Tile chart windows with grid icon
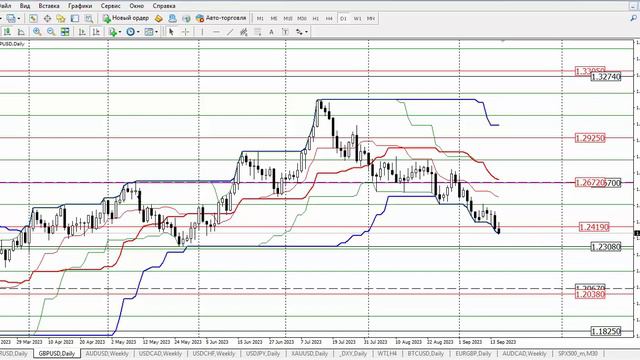 (65, 32)
